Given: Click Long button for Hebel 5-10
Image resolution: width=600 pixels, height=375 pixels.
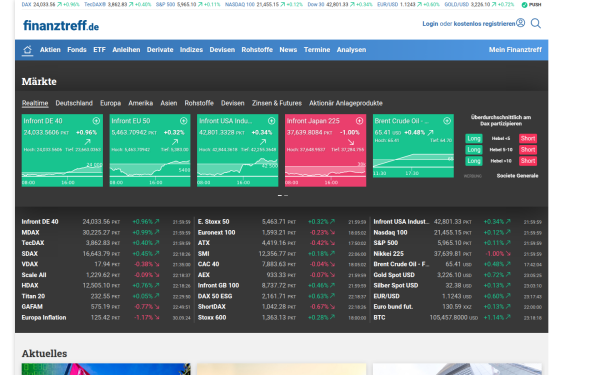Looking at the screenshot, I should click(x=474, y=150).
